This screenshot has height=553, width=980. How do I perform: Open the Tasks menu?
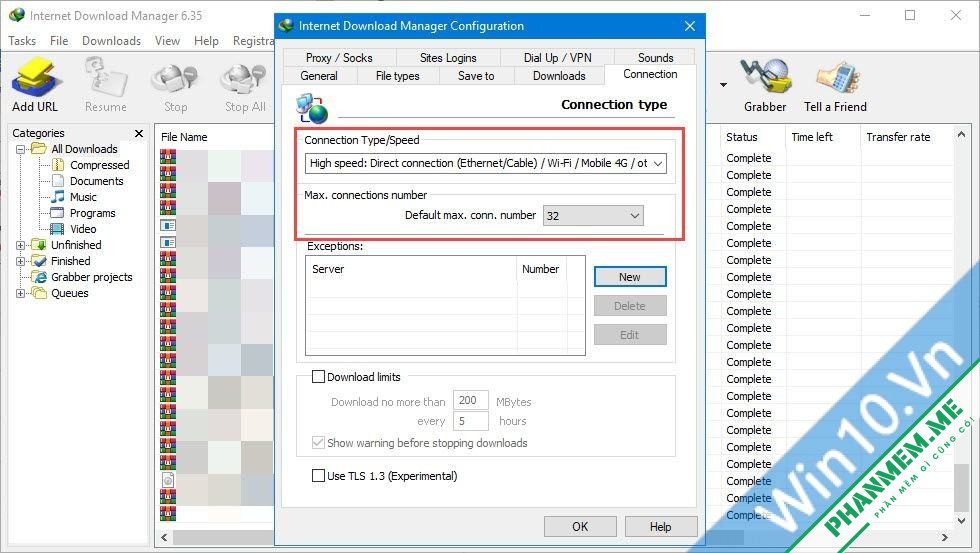(22, 41)
